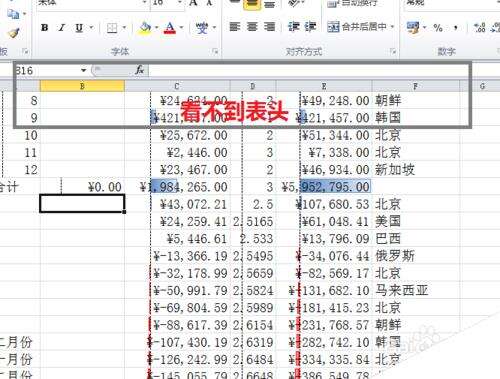
Task: Click the 合计 total label cell
Action: pos(20,187)
